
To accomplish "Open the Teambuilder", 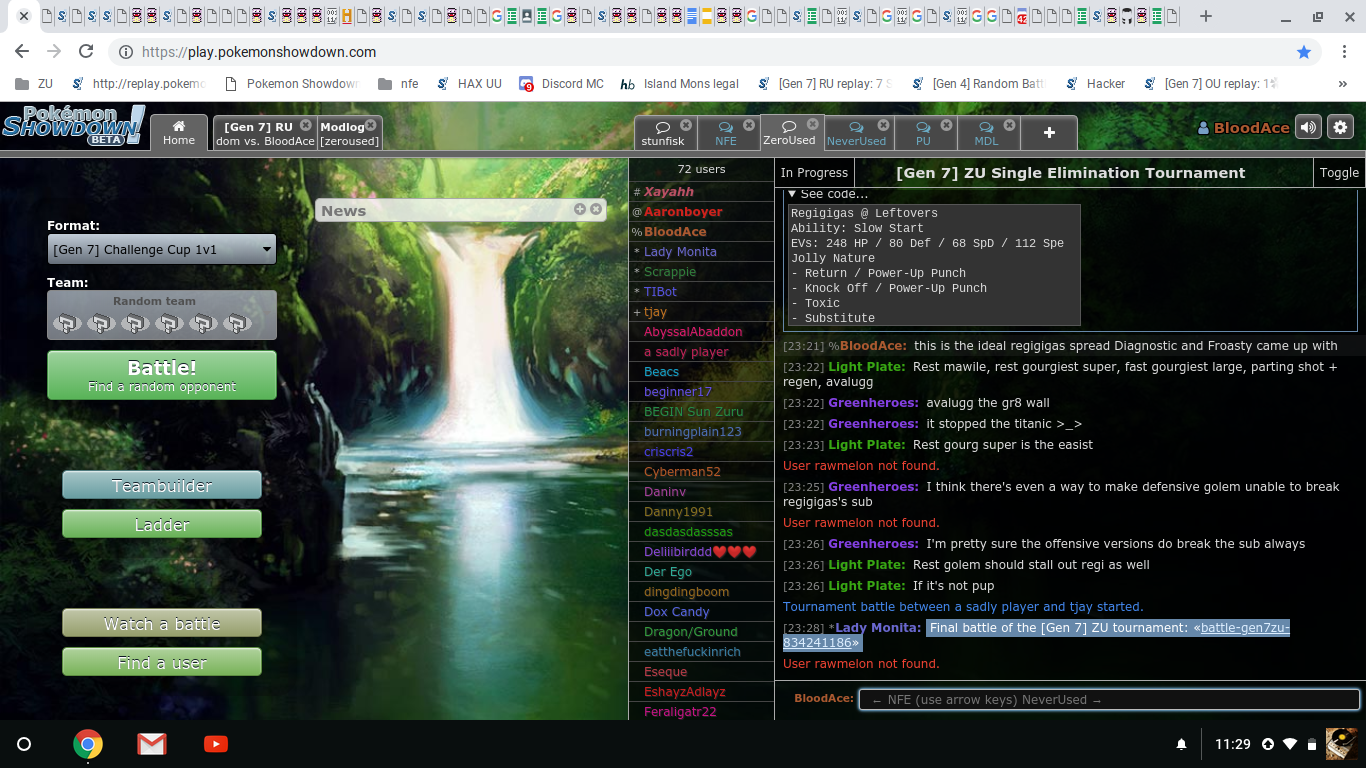I will (162, 485).
